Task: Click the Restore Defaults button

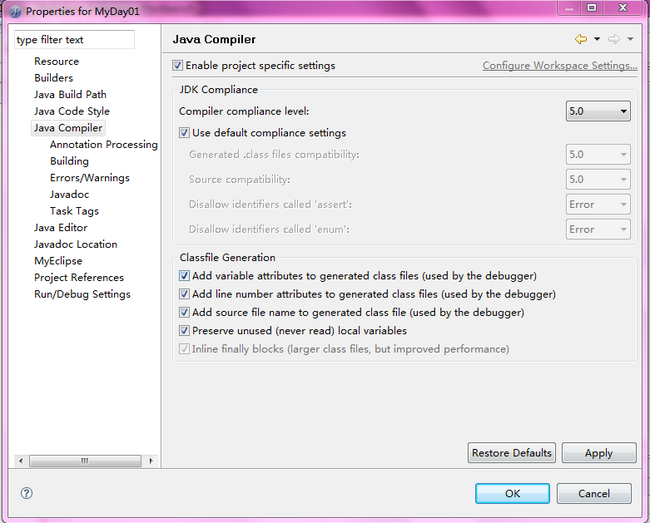Action: pyautogui.click(x=512, y=453)
